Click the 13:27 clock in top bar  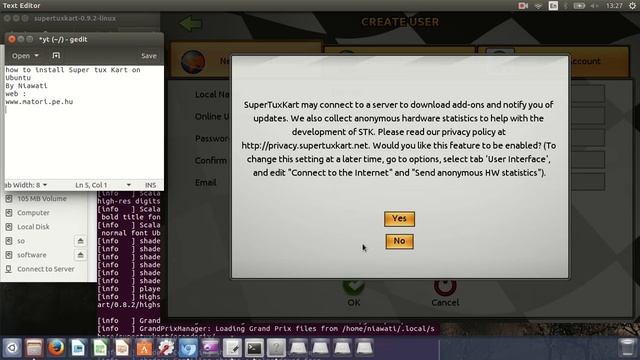[614, 6]
